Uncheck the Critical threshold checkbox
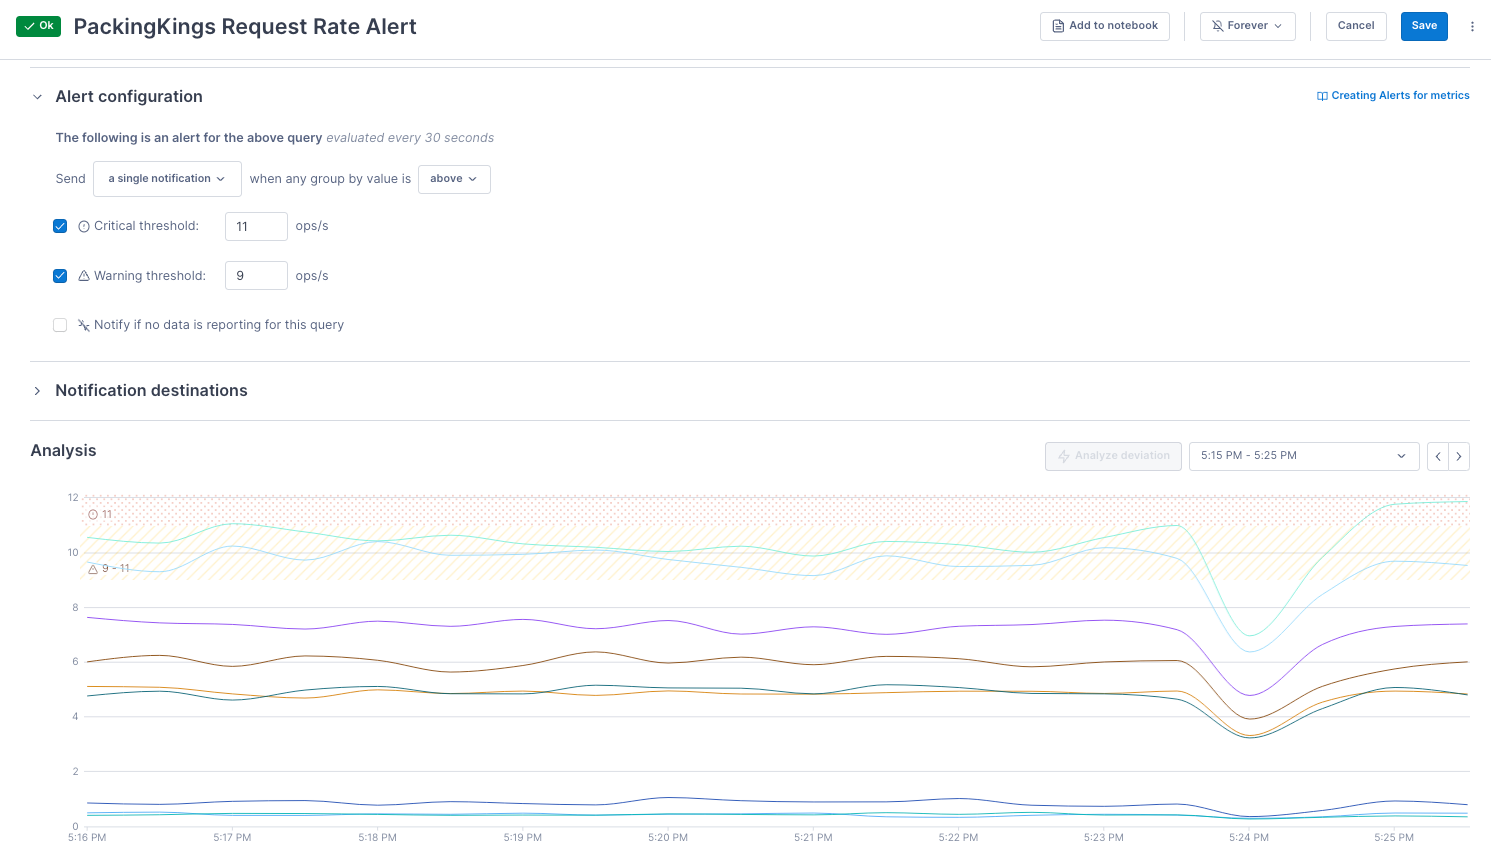The width and height of the screenshot is (1491, 857). click(60, 226)
